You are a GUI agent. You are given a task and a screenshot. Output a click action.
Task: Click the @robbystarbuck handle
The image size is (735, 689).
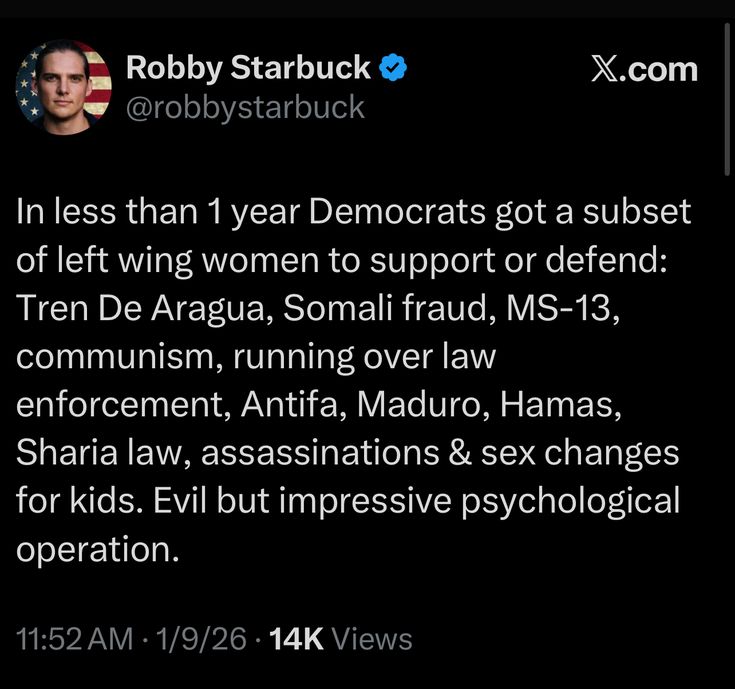(x=245, y=106)
